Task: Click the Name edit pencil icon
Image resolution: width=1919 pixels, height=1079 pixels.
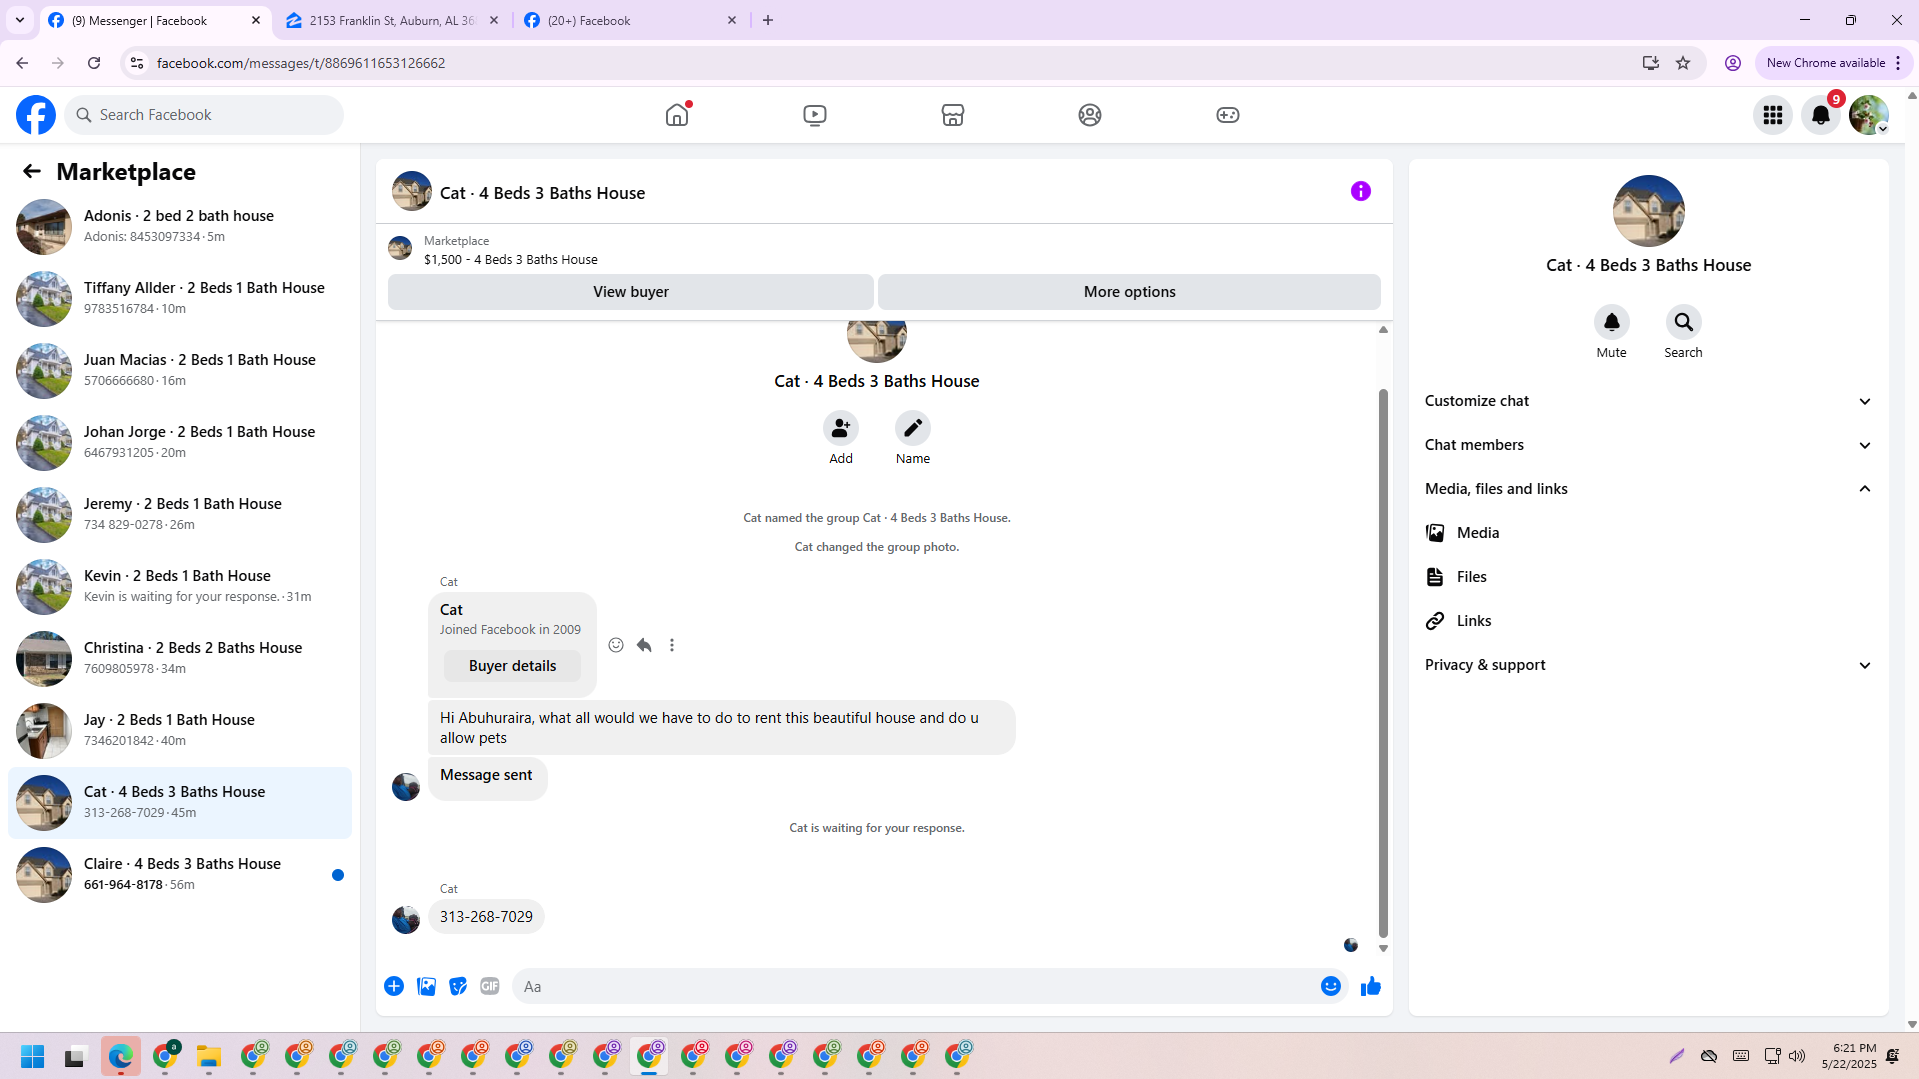Action: tap(913, 428)
